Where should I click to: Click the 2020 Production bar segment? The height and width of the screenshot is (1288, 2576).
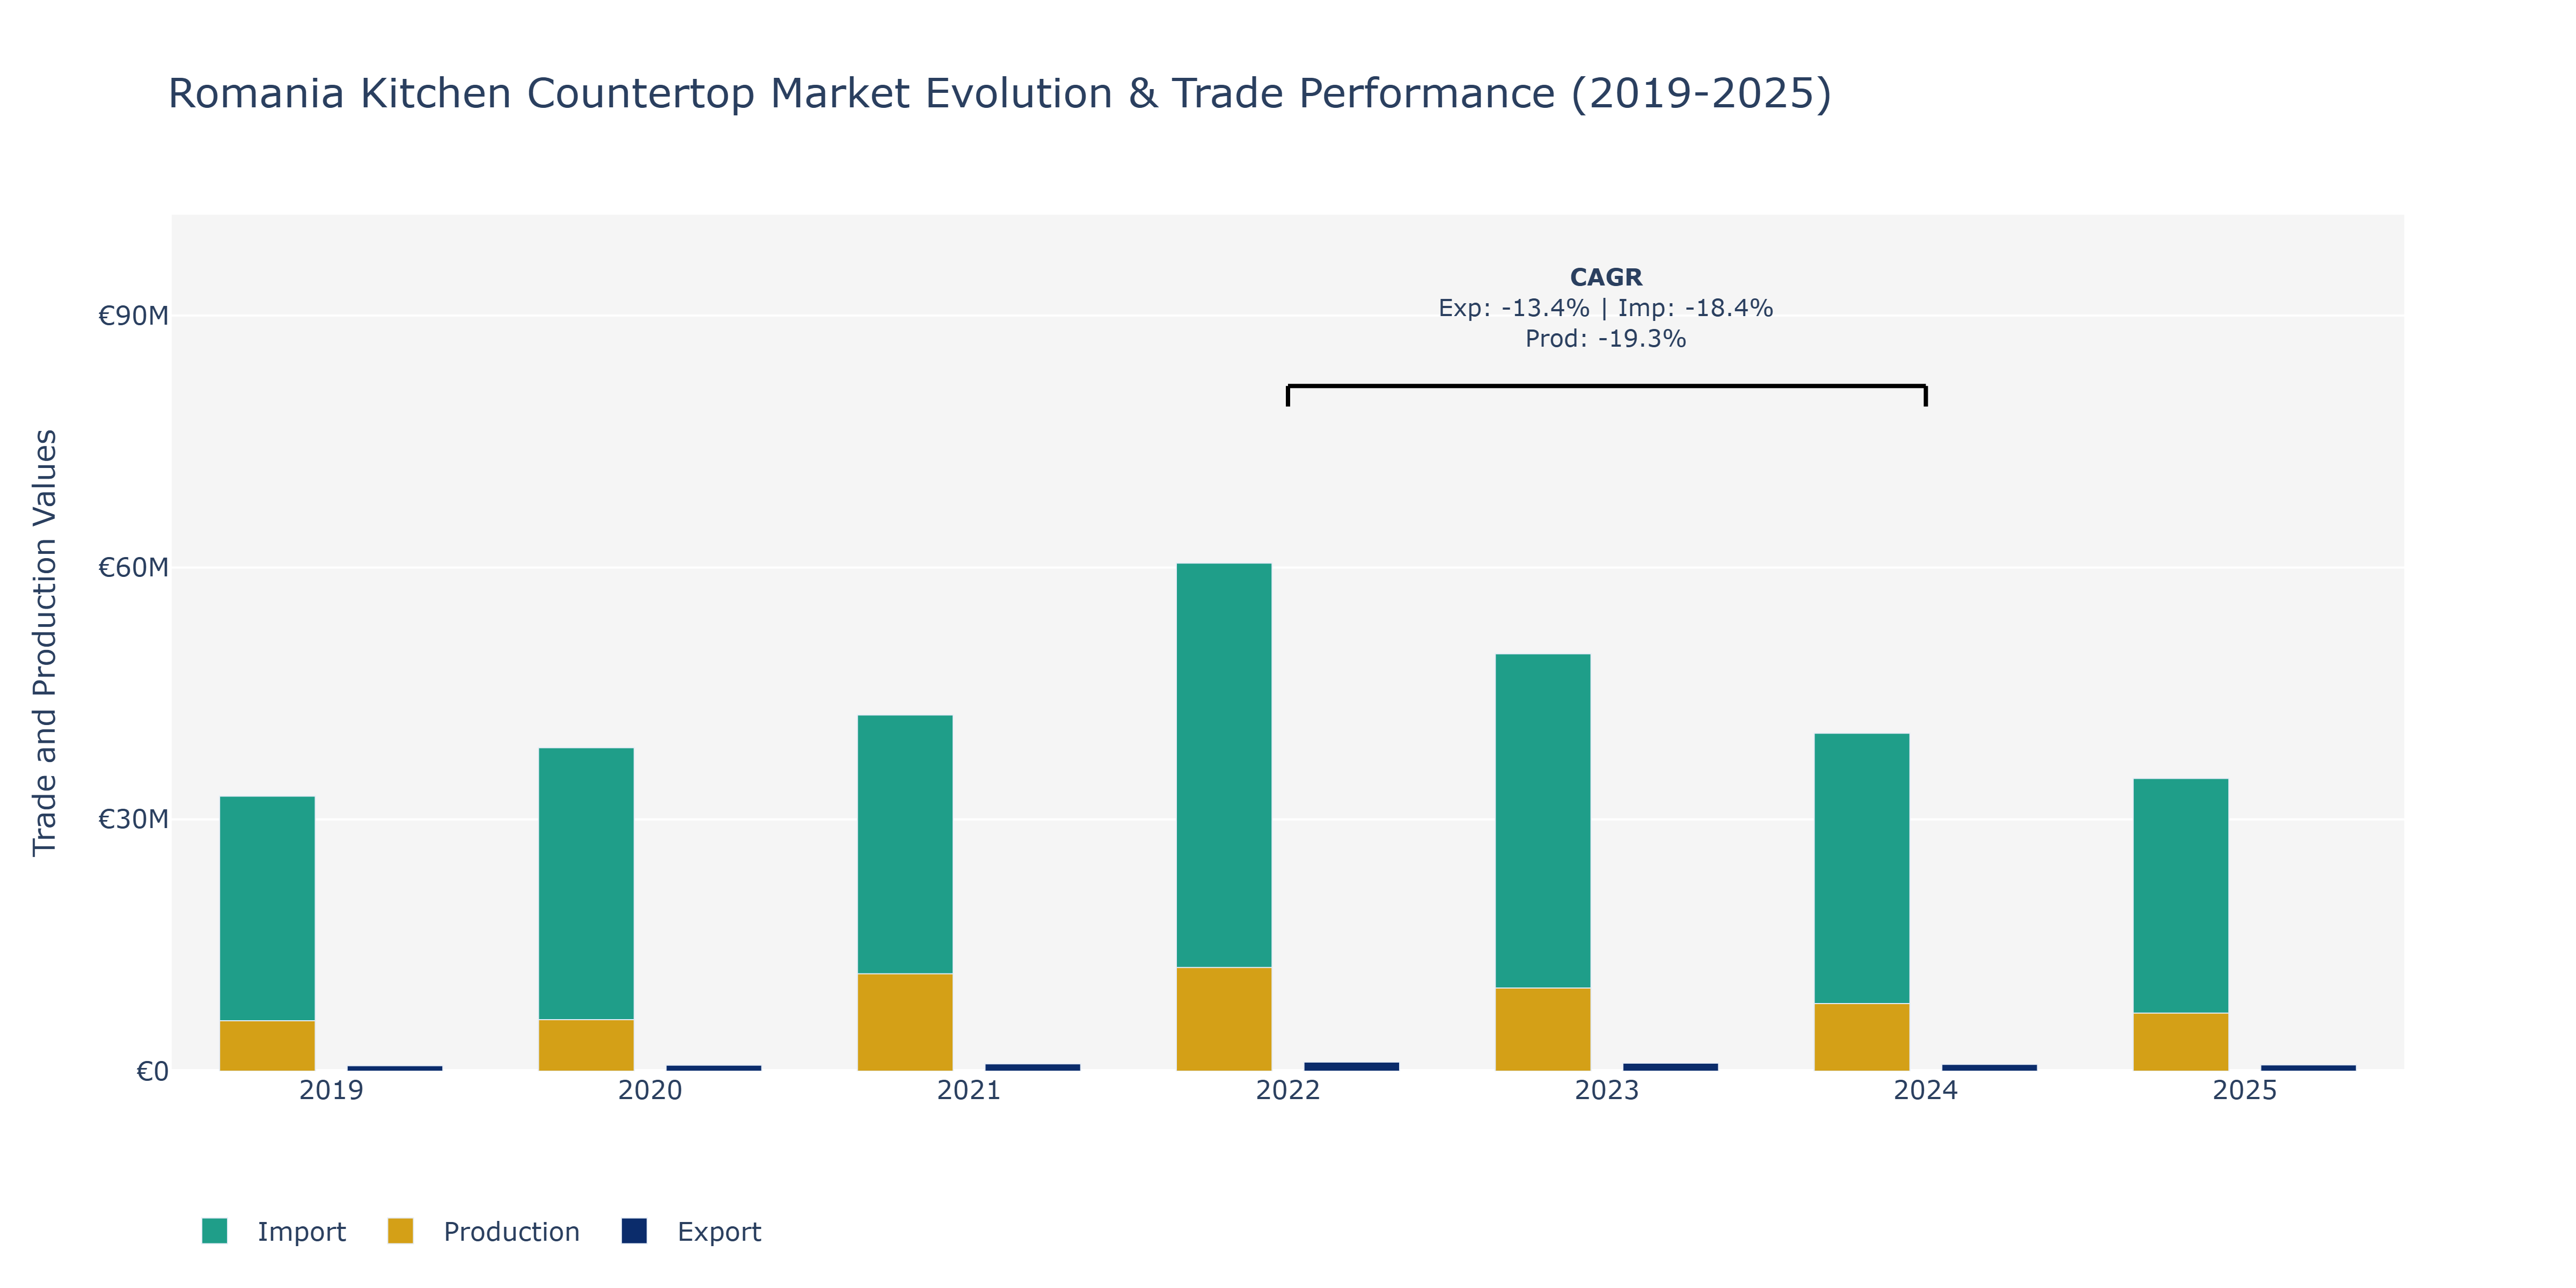(x=586, y=1045)
